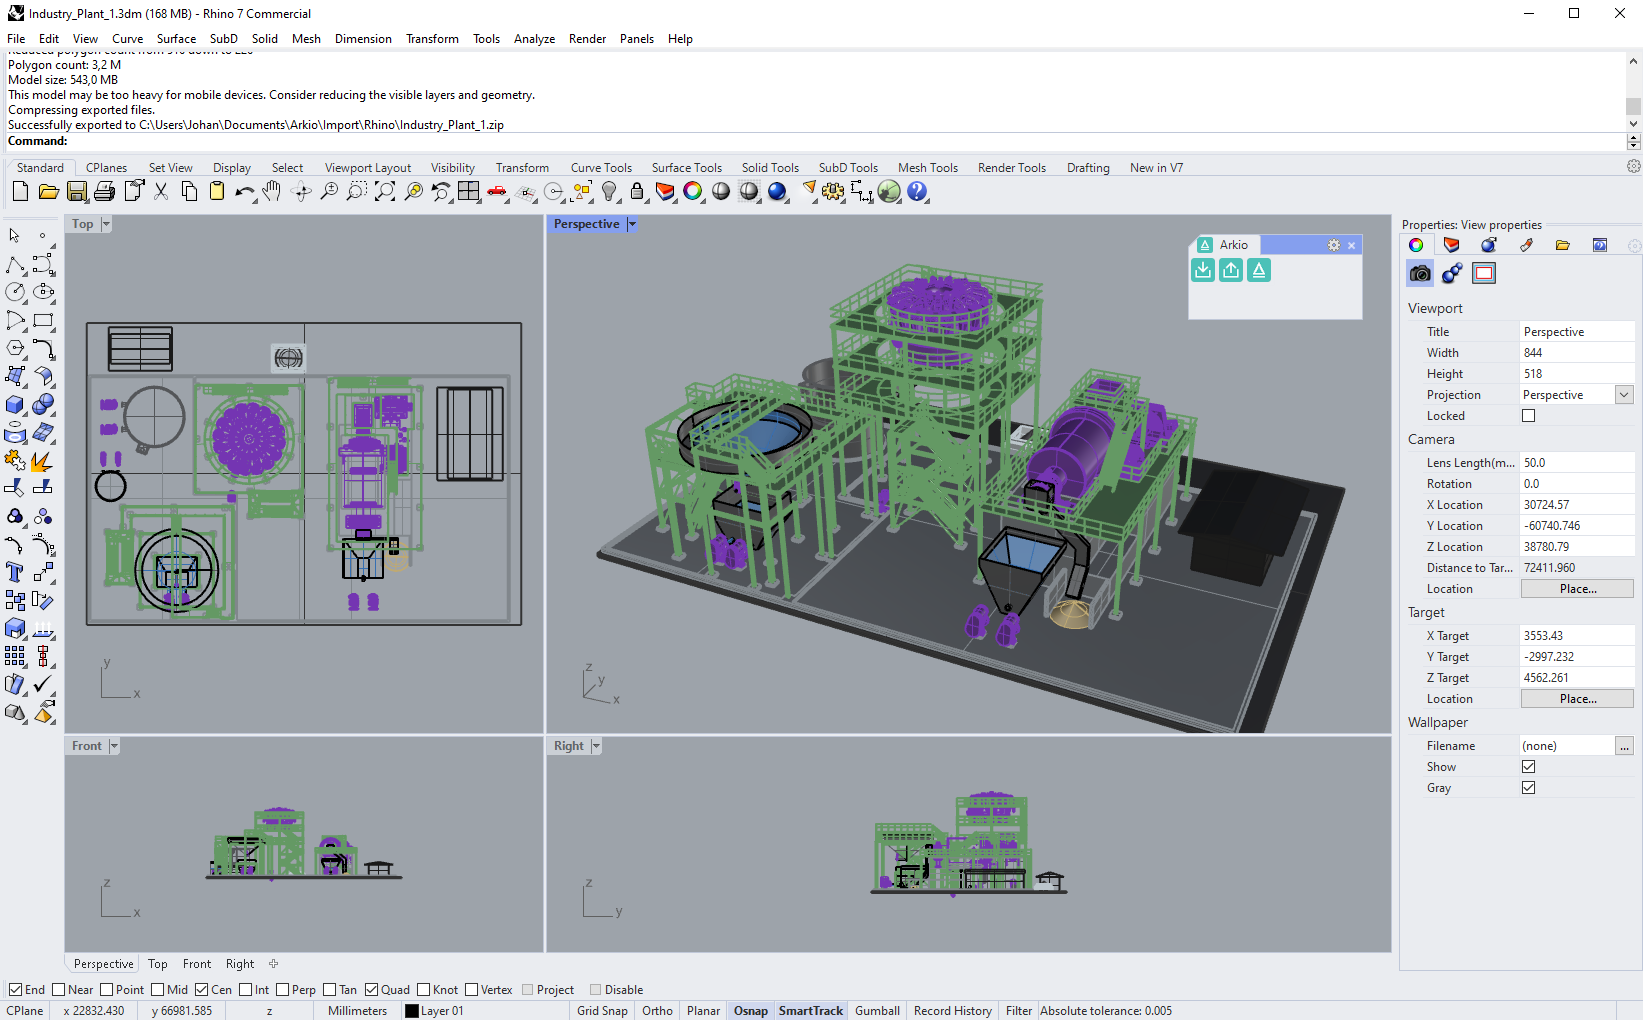Screen dimensions: 1643x1020
Task: Open the Right viewport title dropdown arrow
Action: tap(596, 746)
